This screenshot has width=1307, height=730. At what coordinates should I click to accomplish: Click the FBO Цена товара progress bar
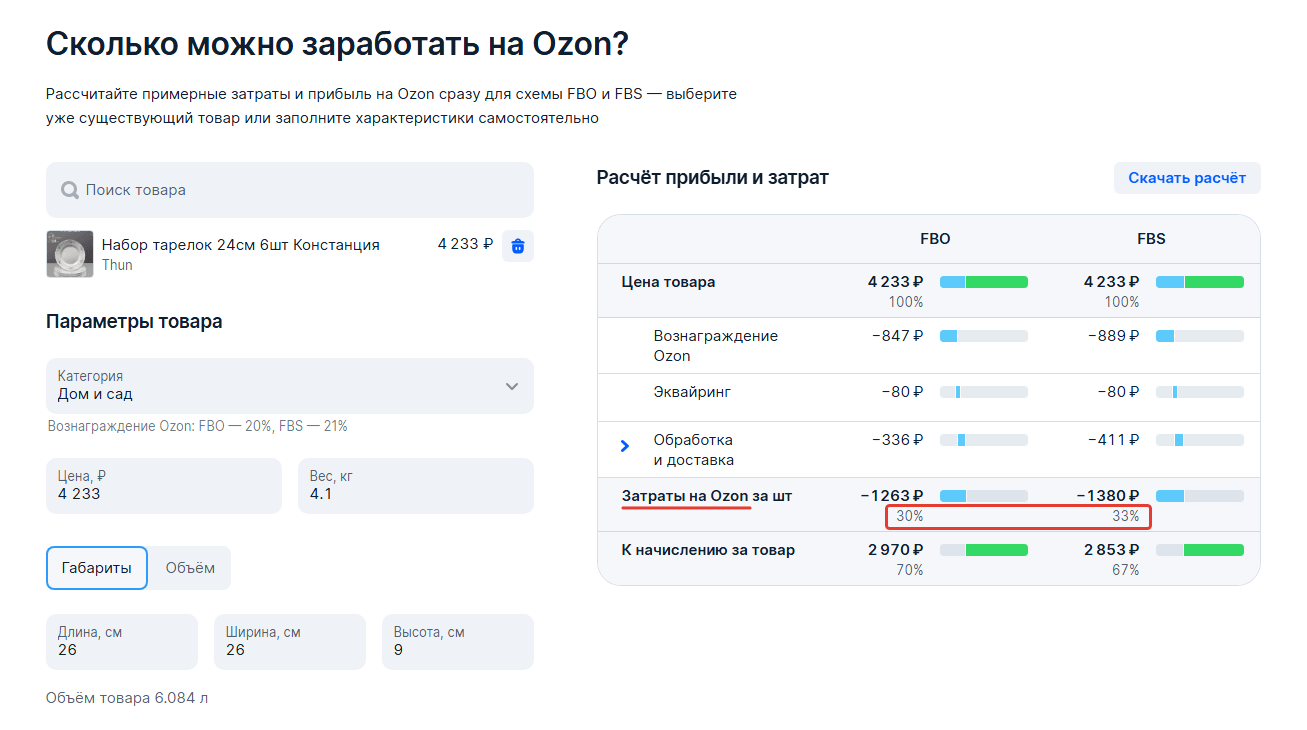983,282
